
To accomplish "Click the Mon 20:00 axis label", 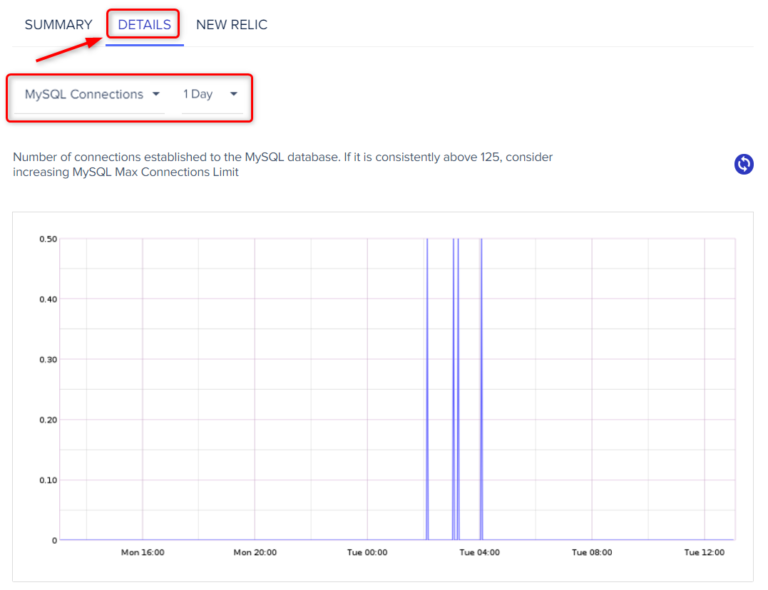I will click(255, 552).
